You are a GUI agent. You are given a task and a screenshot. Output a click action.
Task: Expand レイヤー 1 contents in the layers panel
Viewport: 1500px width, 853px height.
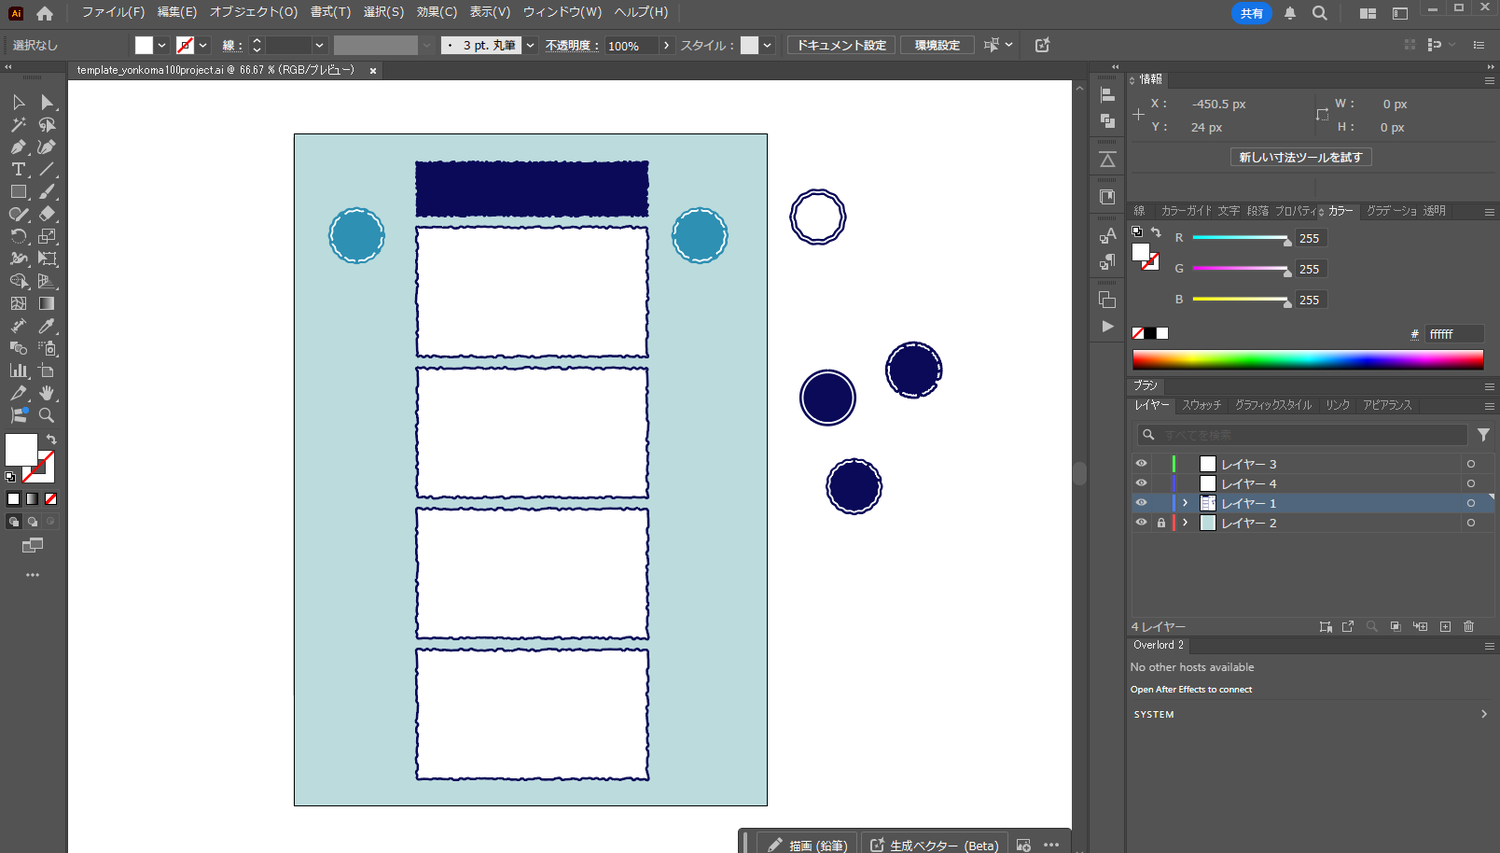tap(1185, 503)
